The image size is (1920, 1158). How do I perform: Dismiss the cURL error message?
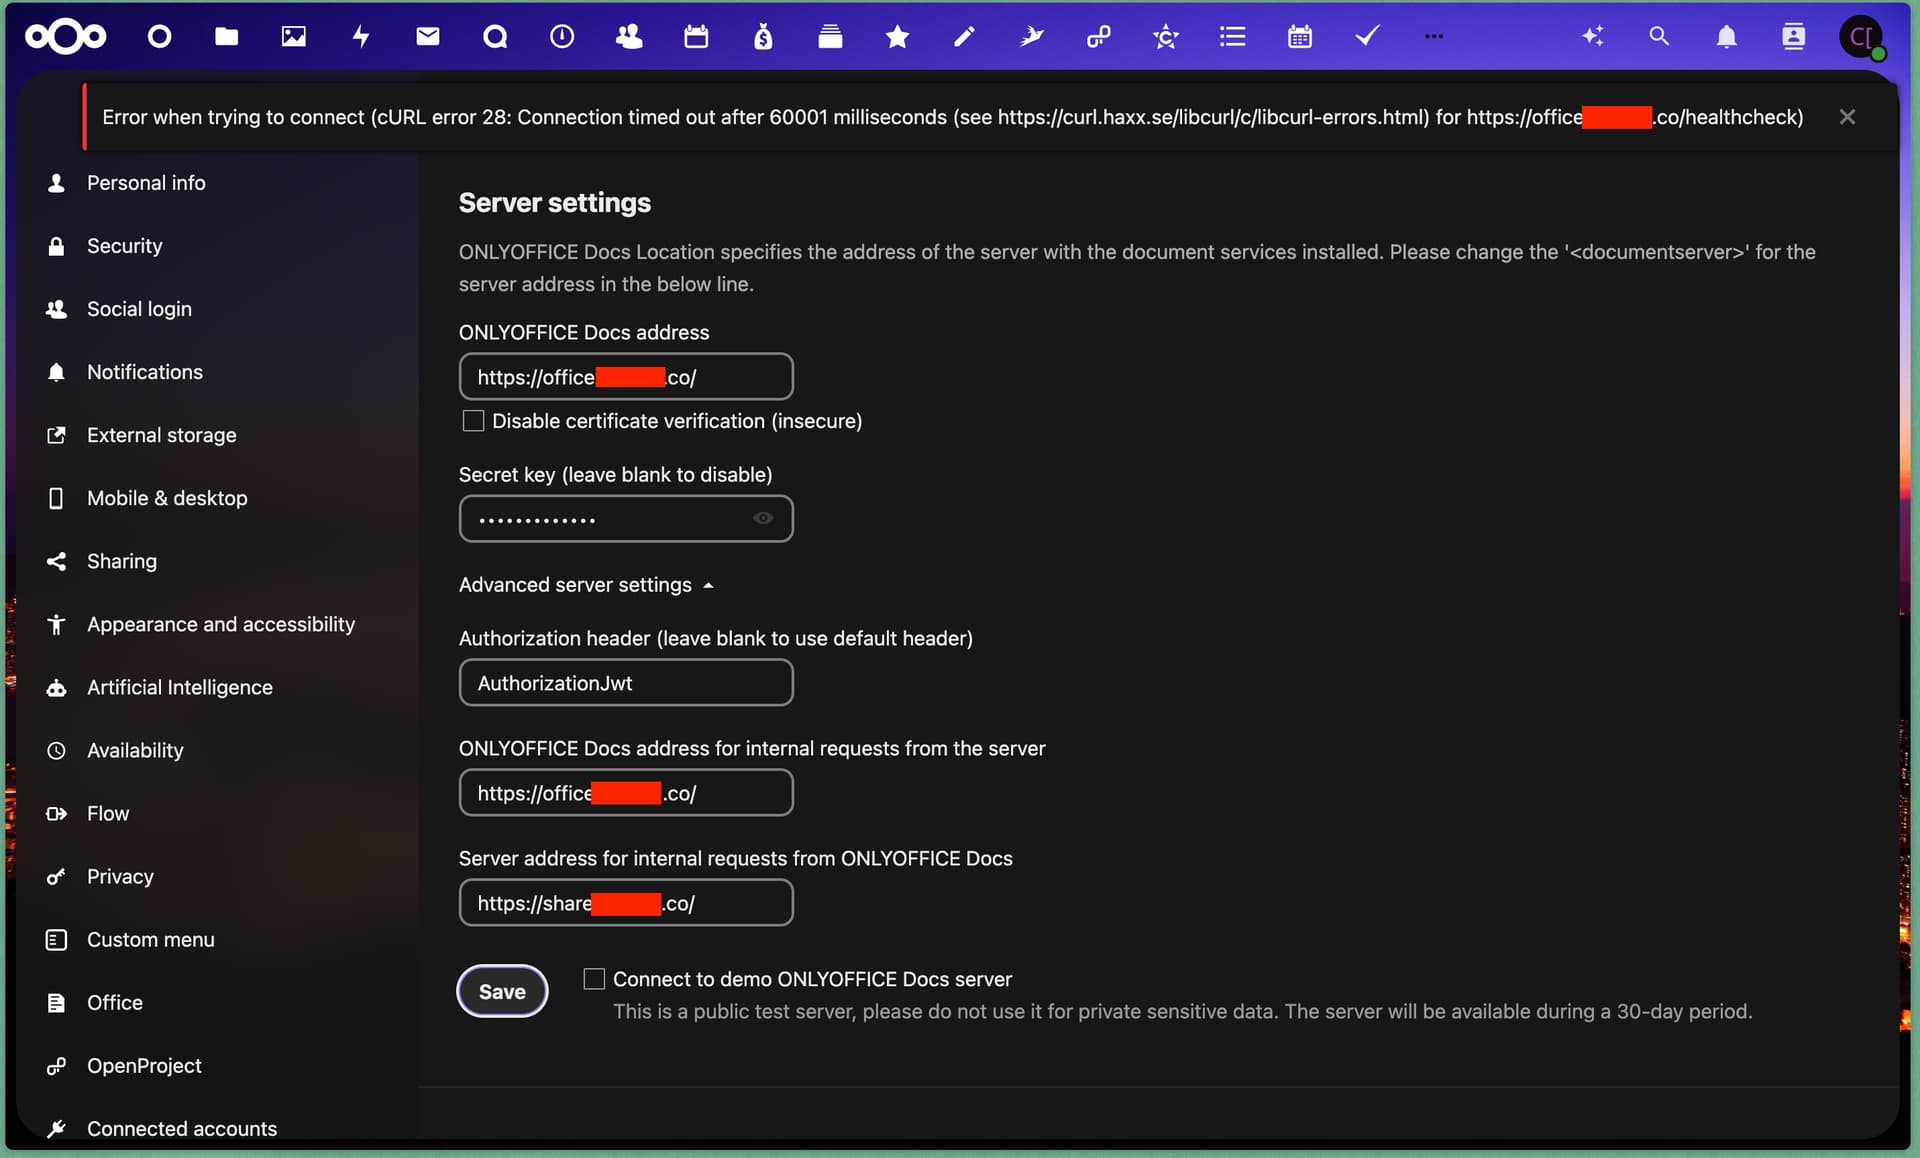1847,117
